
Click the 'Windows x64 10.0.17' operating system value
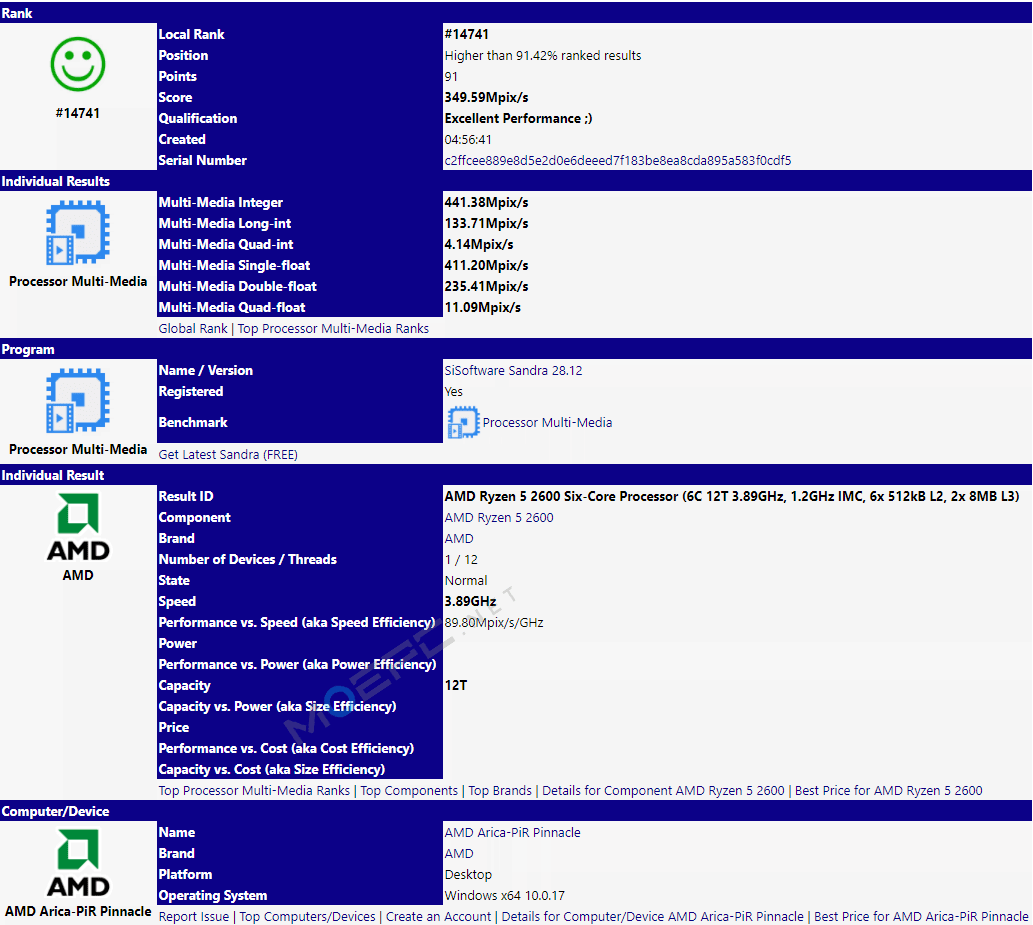point(504,895)
